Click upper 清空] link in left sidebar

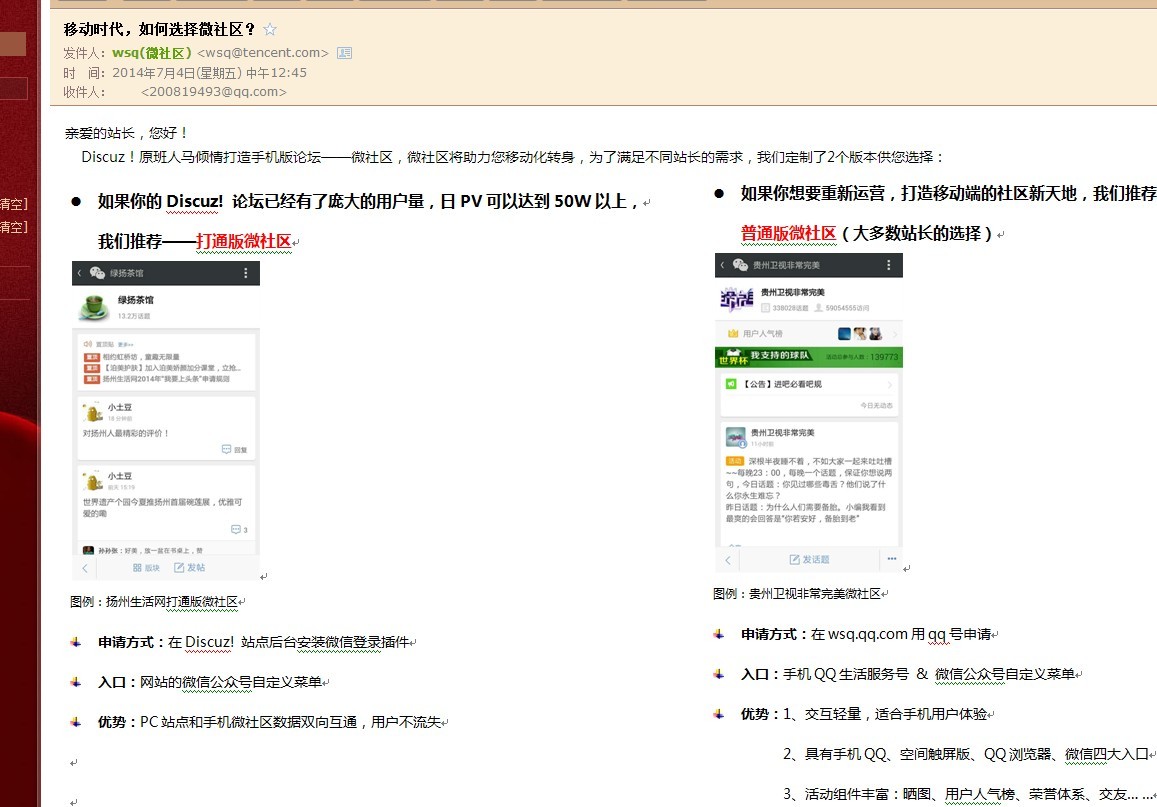(13, 204)
